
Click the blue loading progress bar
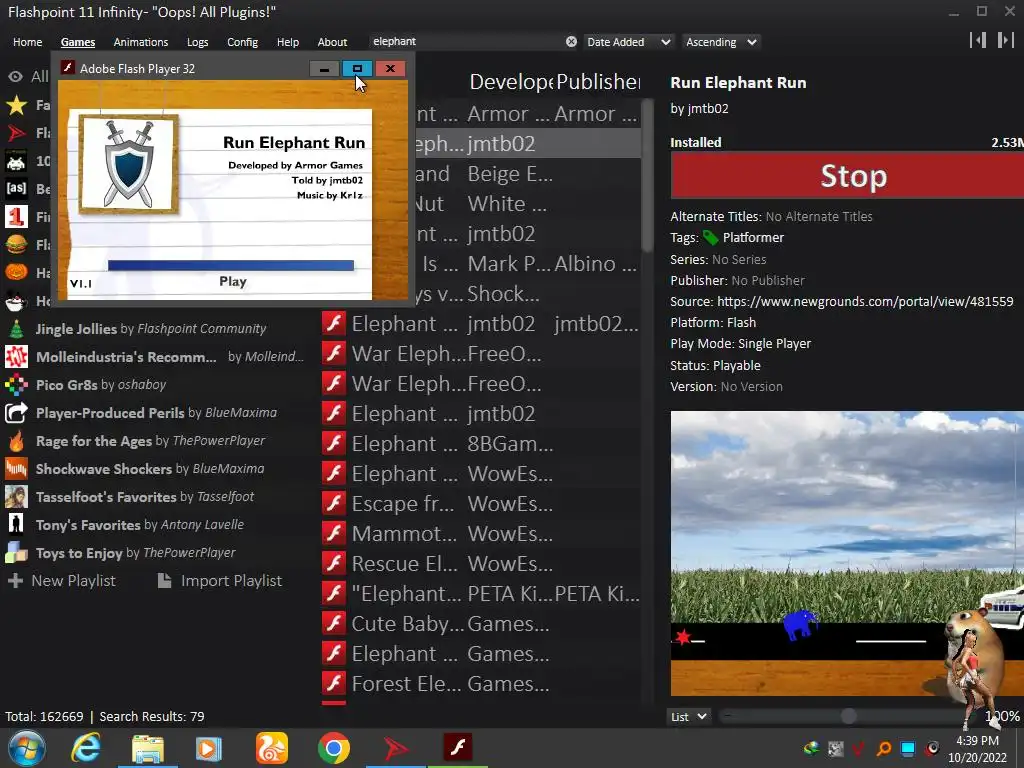click(231, 265)
